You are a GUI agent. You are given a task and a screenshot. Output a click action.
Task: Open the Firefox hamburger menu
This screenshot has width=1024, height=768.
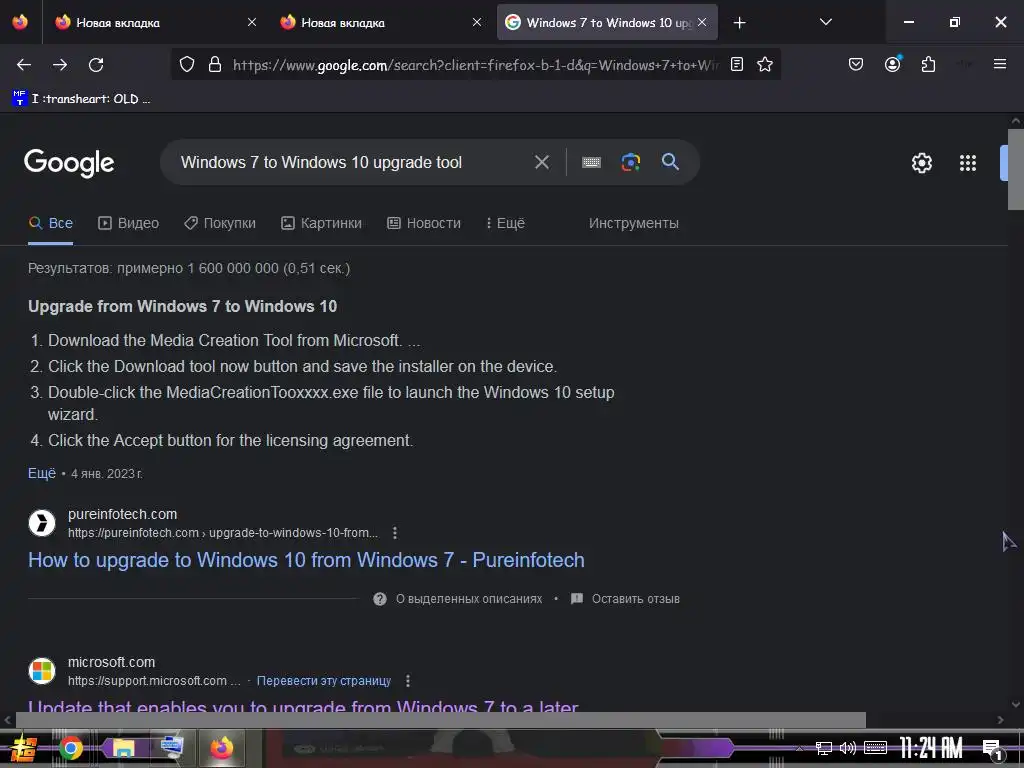999,64
